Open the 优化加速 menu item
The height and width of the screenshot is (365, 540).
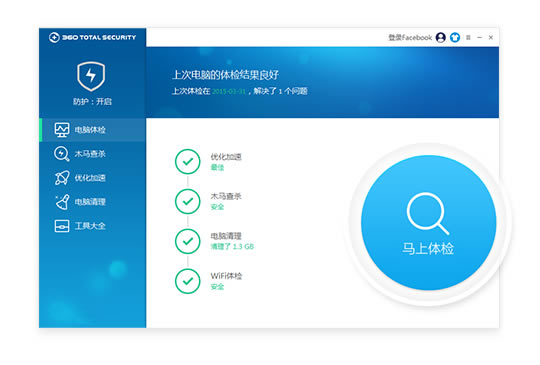(x=93, y=178)
